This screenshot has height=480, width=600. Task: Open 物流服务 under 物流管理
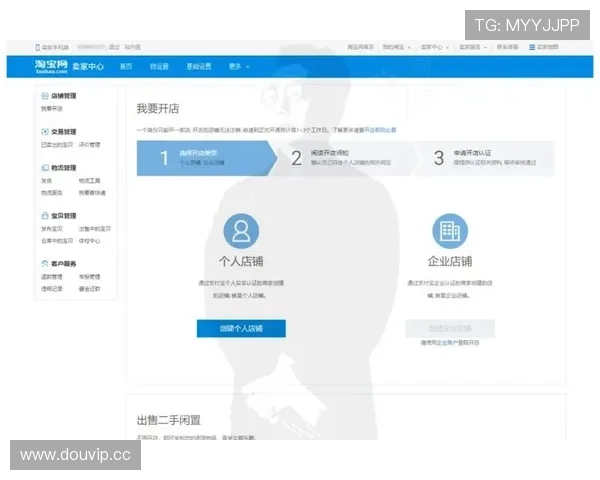[x=52, y=193]
